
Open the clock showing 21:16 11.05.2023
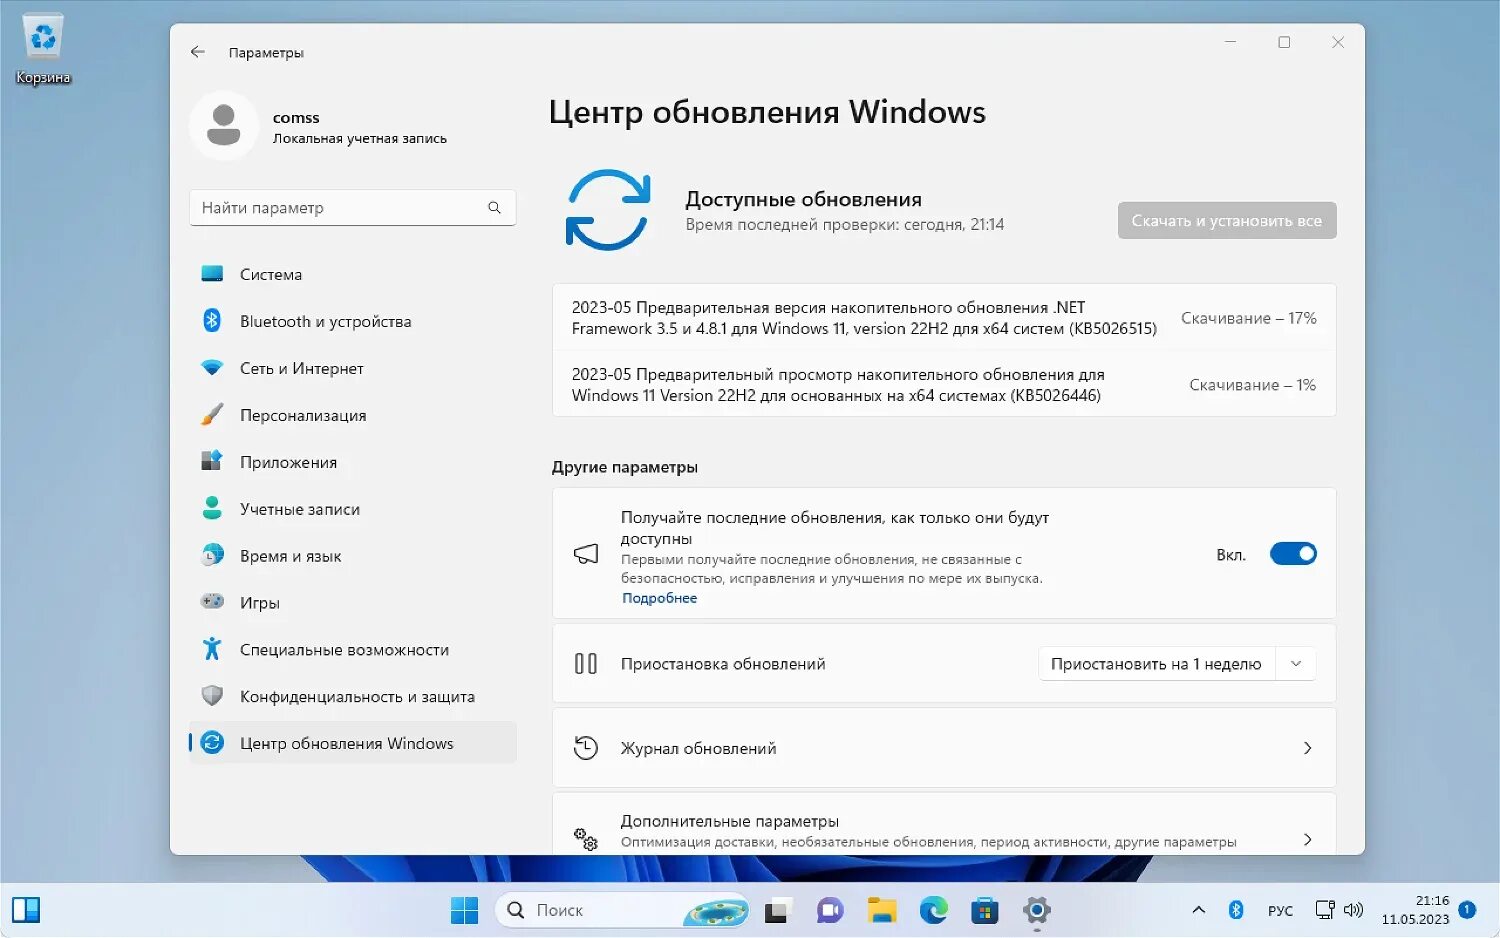pos(1415,910)
